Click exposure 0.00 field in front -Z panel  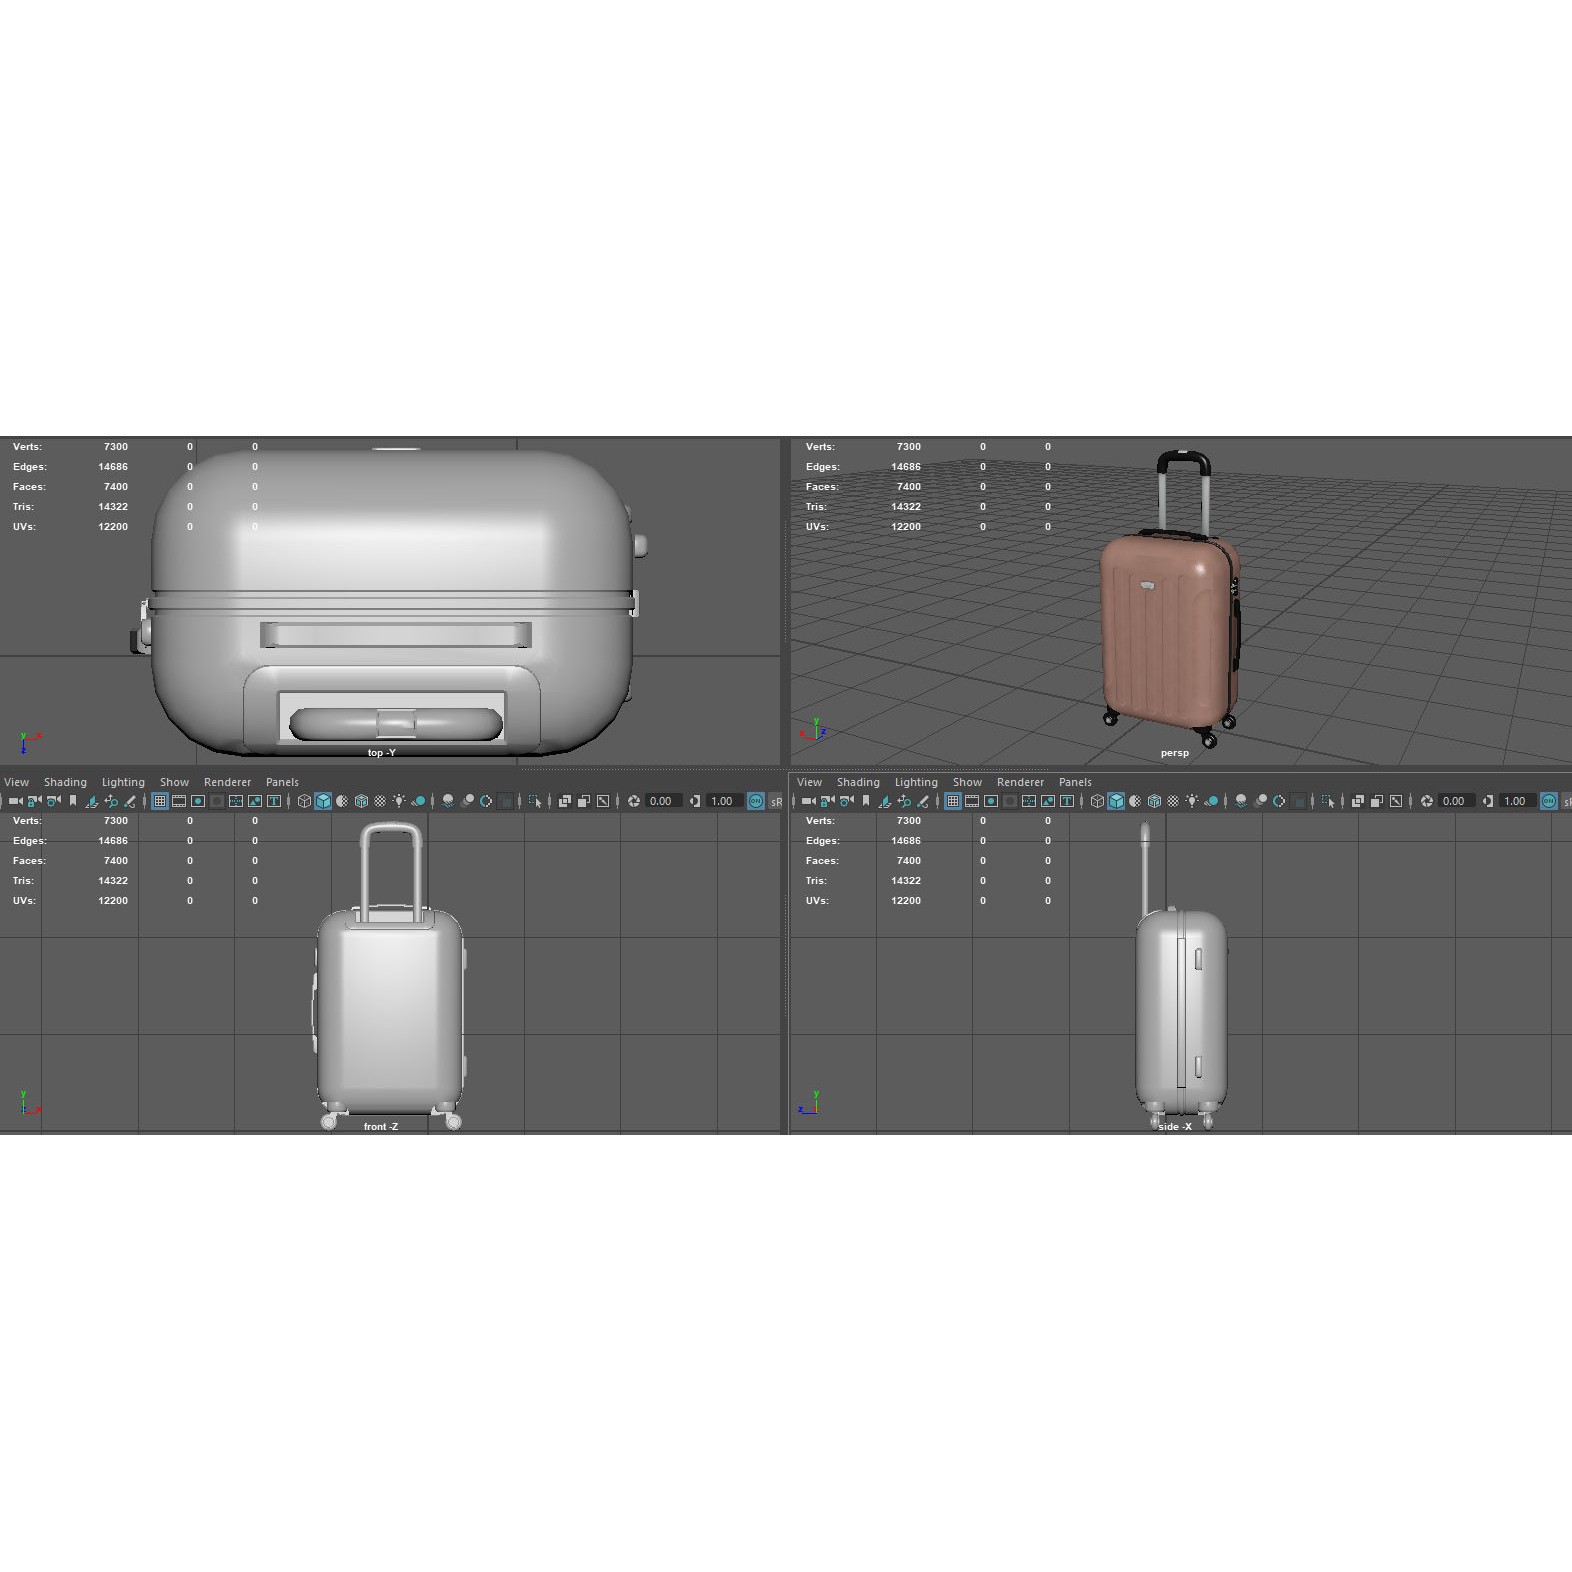[x=664, y=801]
